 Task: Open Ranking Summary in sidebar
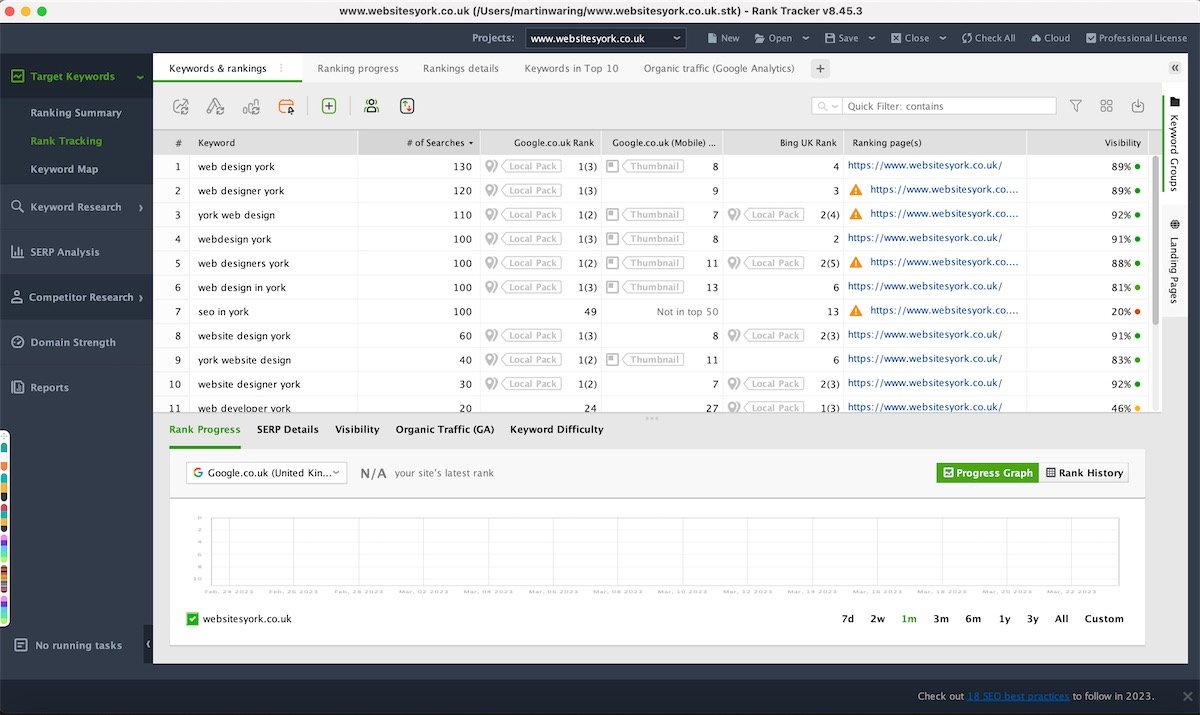(x=76, y=113)
